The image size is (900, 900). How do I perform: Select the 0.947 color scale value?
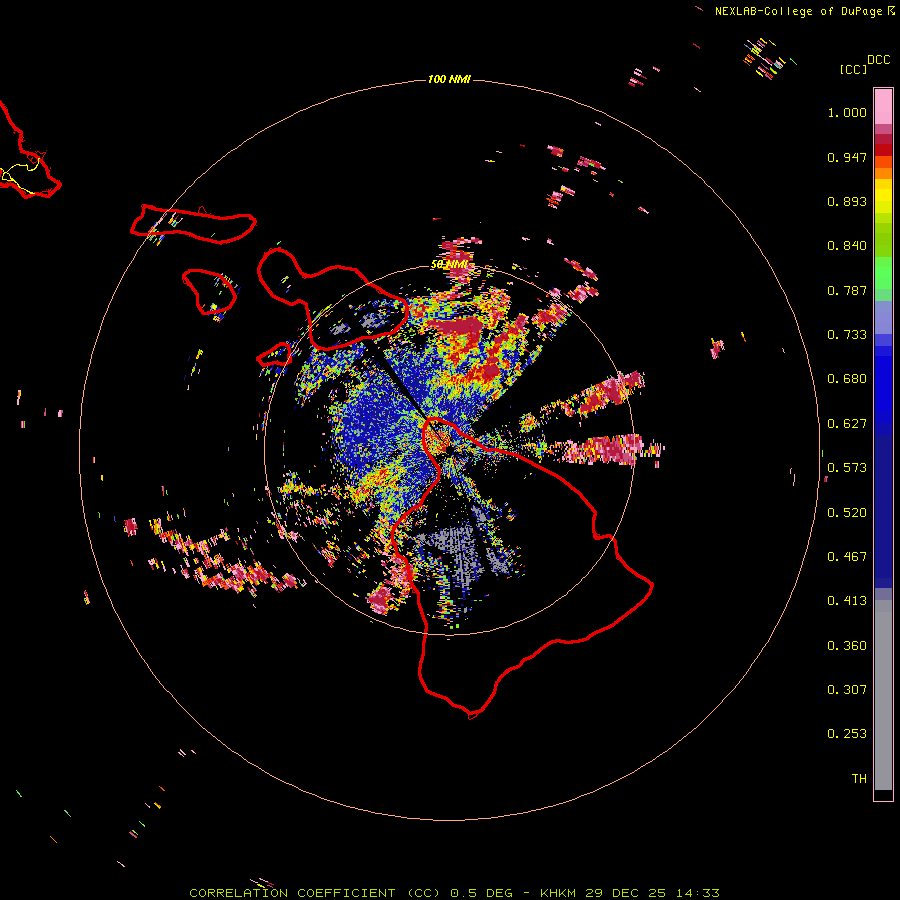pyautogui.click(x=847, y=157)
